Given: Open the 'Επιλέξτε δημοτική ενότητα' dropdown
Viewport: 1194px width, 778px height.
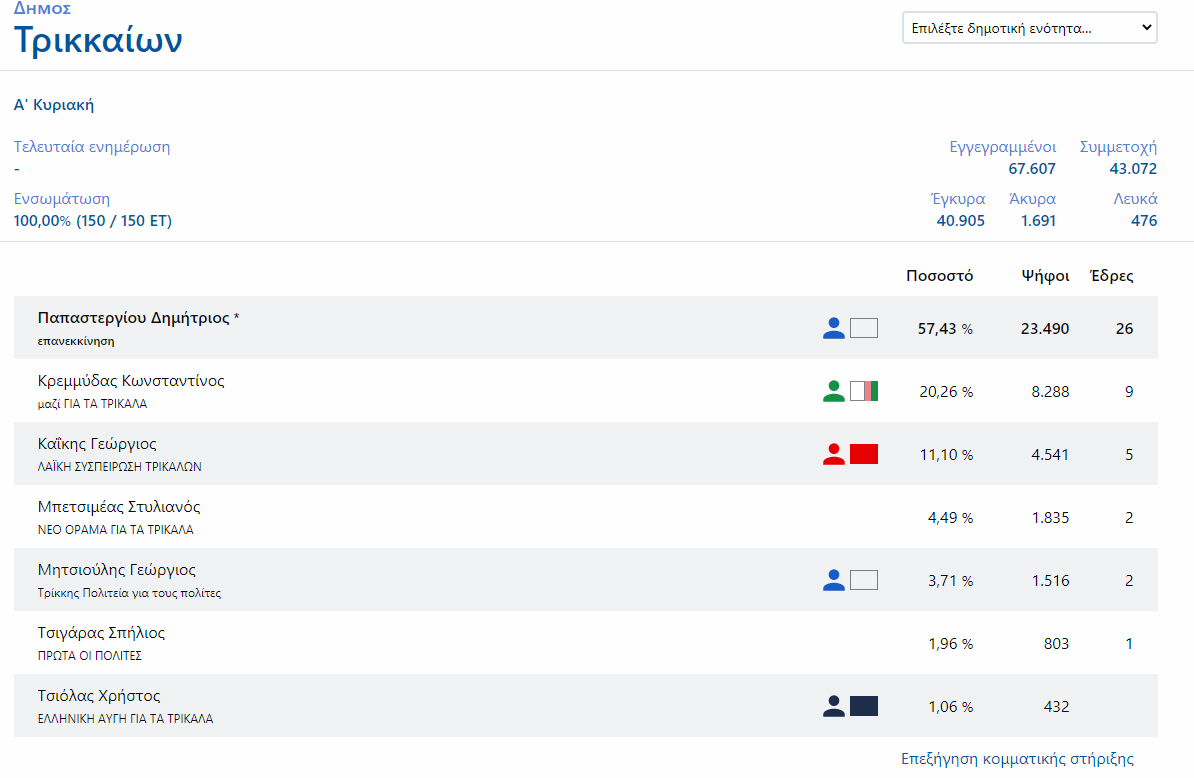Looking at the screenshot, I should tap(1029, 28).
